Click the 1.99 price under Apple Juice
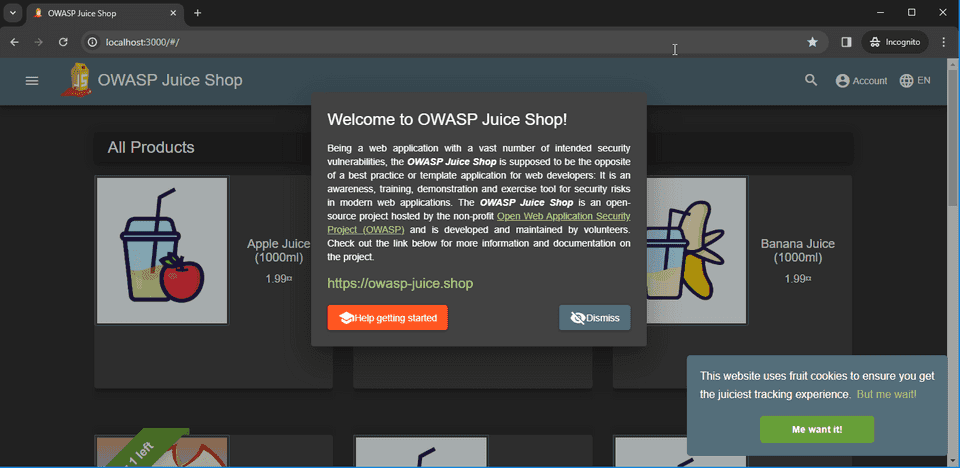The image size is (960, 468). tap(279, 279)
